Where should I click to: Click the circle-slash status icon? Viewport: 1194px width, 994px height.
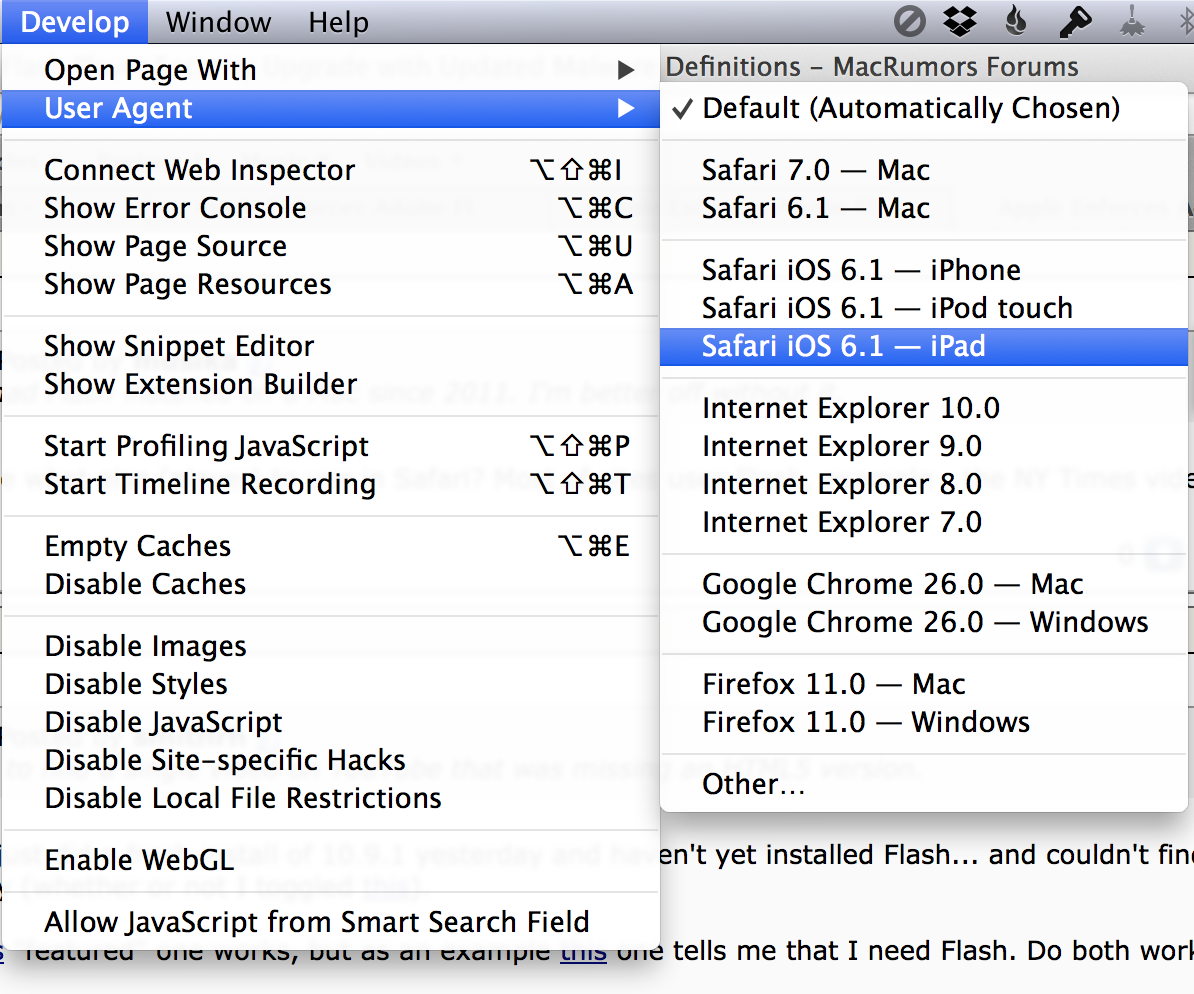tap(910, 22)
